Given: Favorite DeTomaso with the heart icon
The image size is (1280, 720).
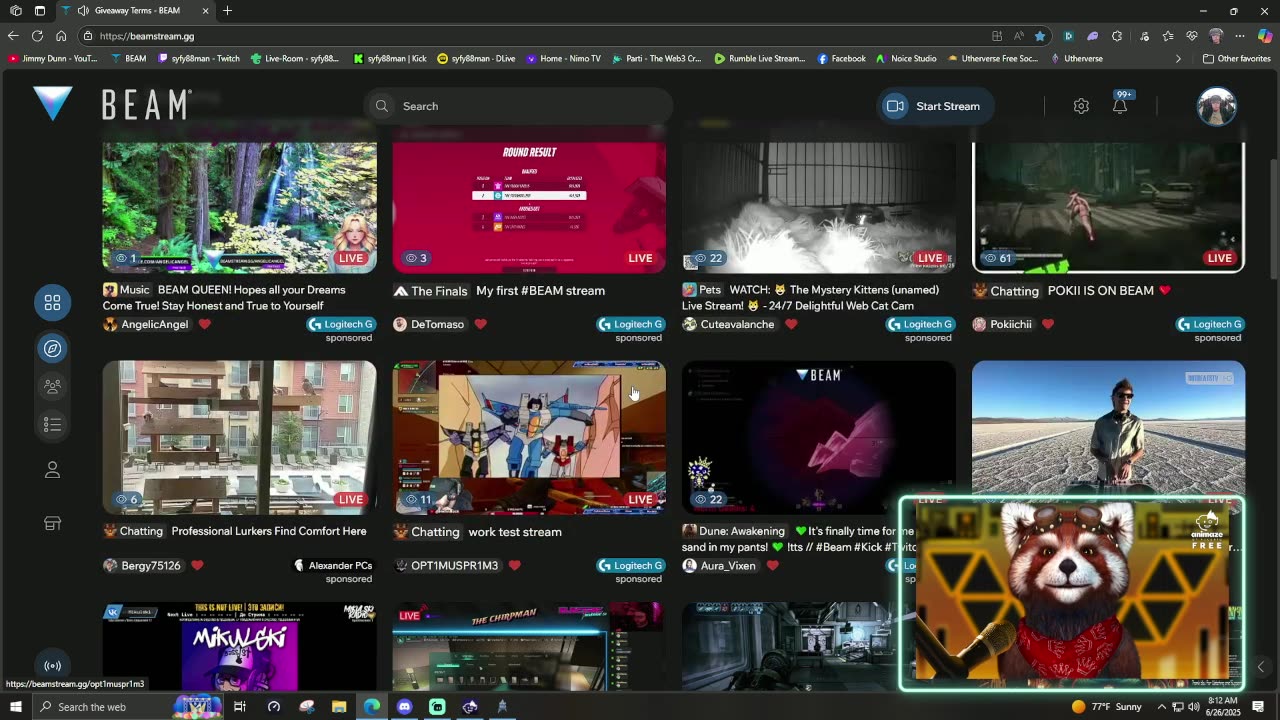Looking at the screenshot, I should point(481,324).
